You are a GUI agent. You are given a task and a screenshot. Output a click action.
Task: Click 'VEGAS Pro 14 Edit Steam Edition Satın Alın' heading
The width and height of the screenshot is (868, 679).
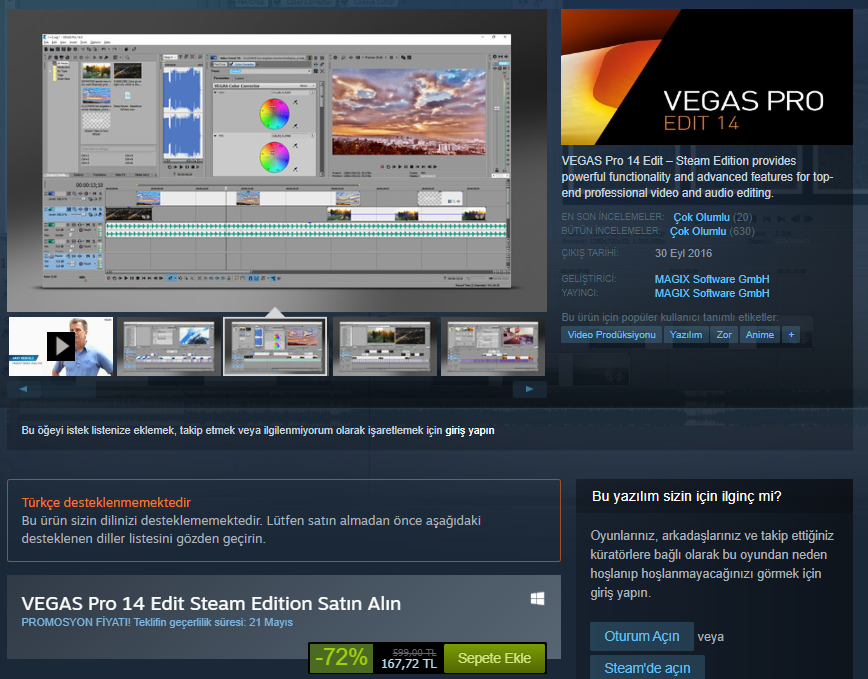click(211, 604)
